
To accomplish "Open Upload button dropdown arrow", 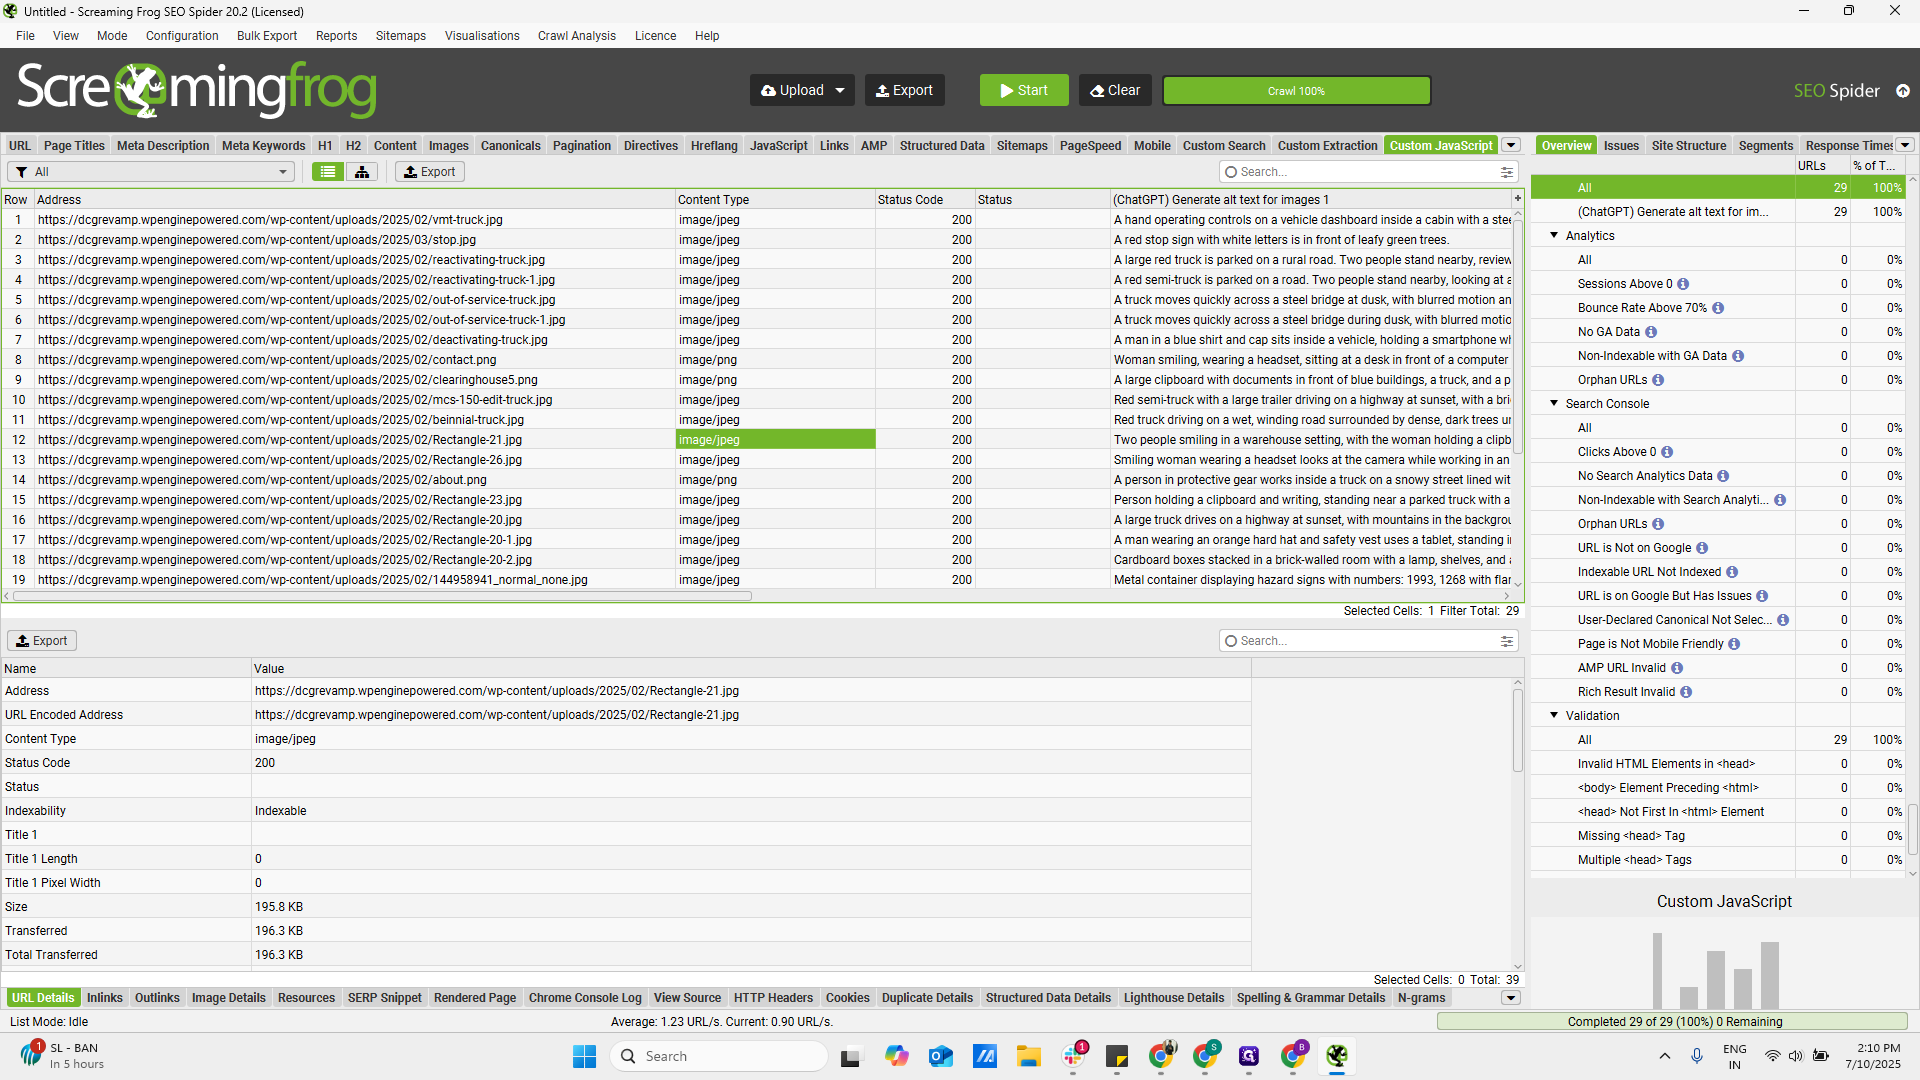I will [x=840, y=90].
